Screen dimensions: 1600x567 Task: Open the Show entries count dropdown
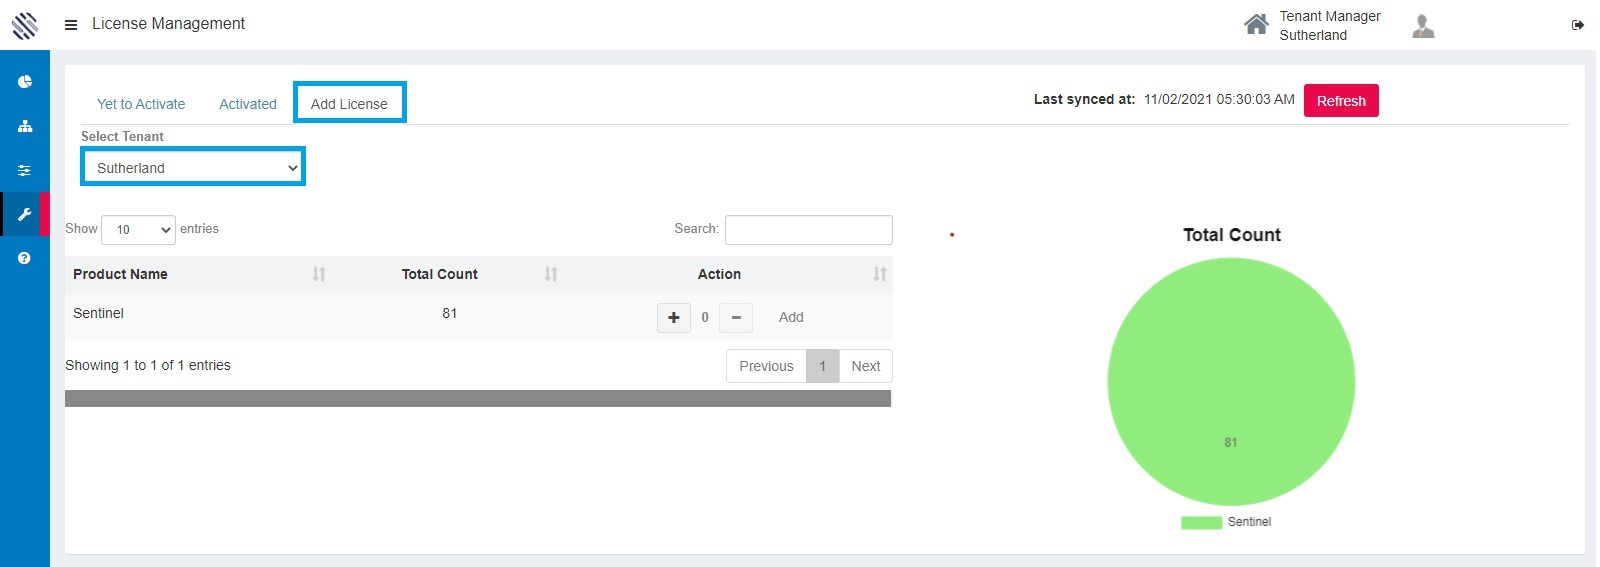[139, 230]
